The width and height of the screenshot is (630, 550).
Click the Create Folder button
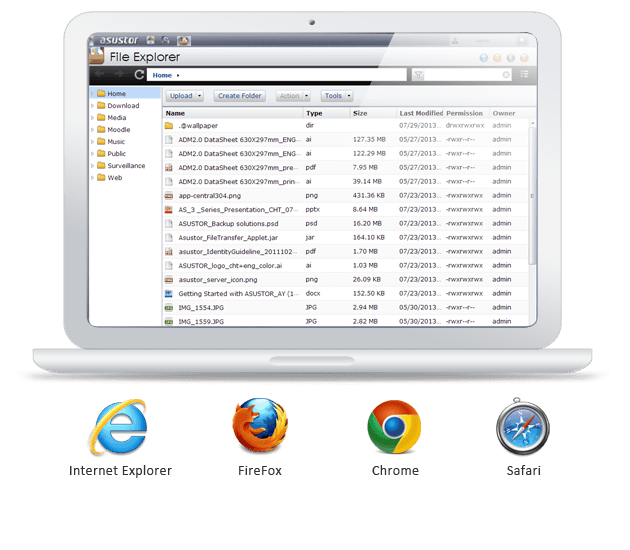[x=239, y=96]
